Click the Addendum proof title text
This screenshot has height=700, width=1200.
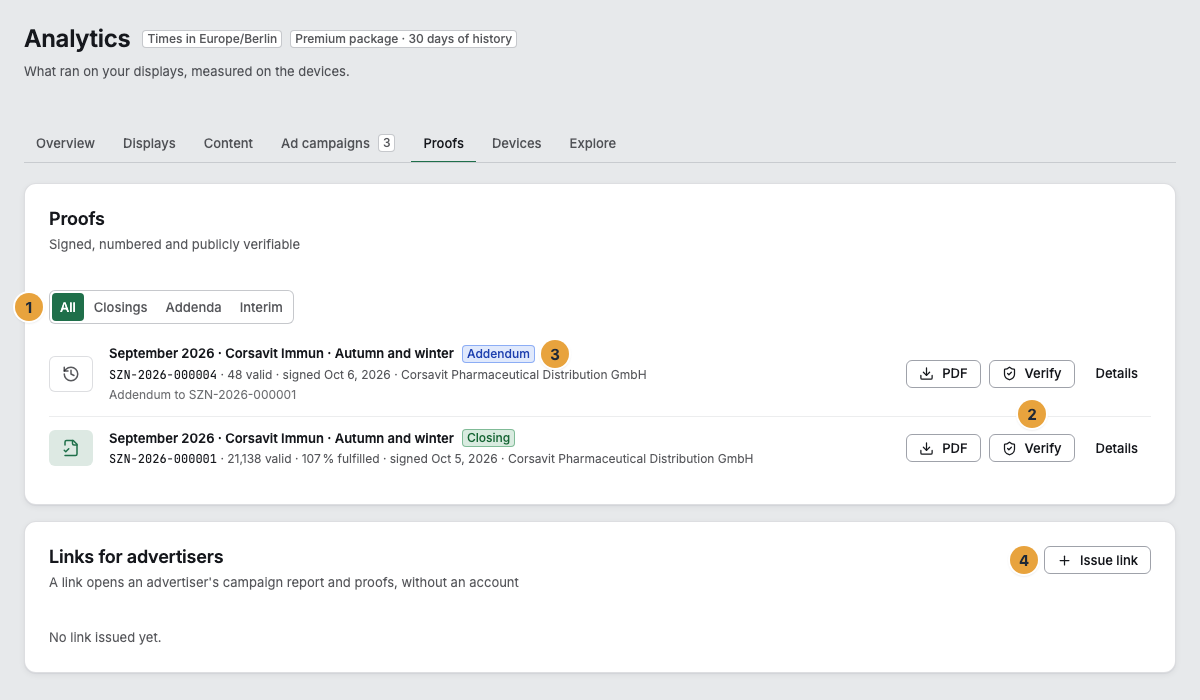click(x=281, y=354)
